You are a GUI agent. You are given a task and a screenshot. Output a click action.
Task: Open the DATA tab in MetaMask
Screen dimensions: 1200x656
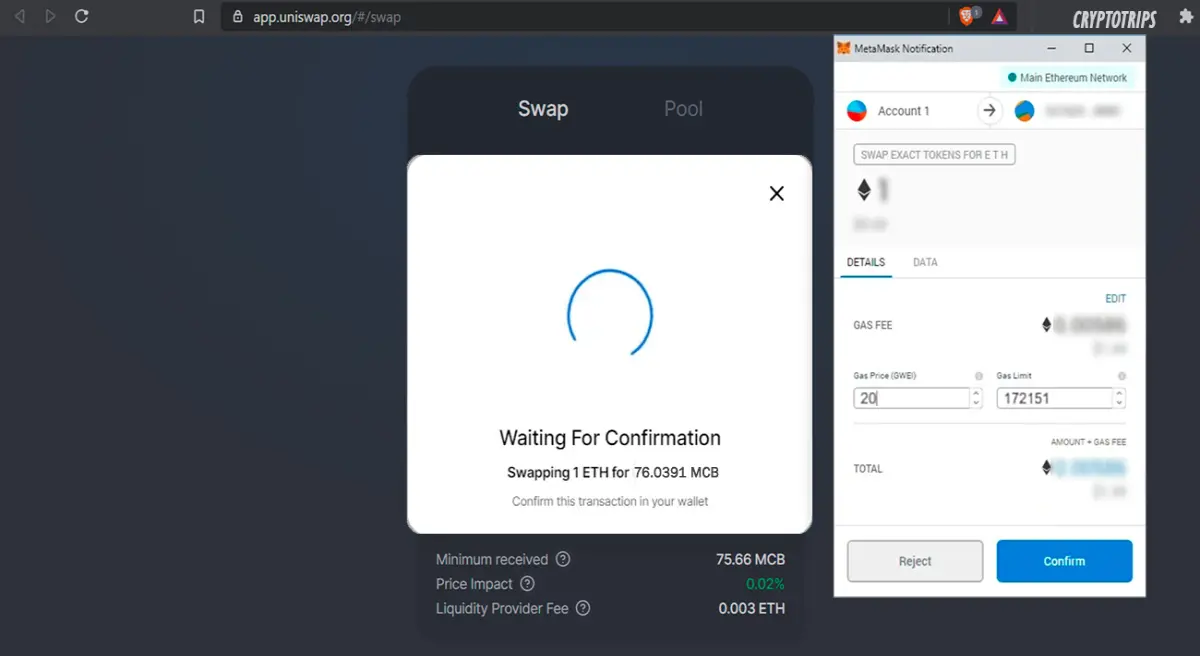[x=925, y=262]
